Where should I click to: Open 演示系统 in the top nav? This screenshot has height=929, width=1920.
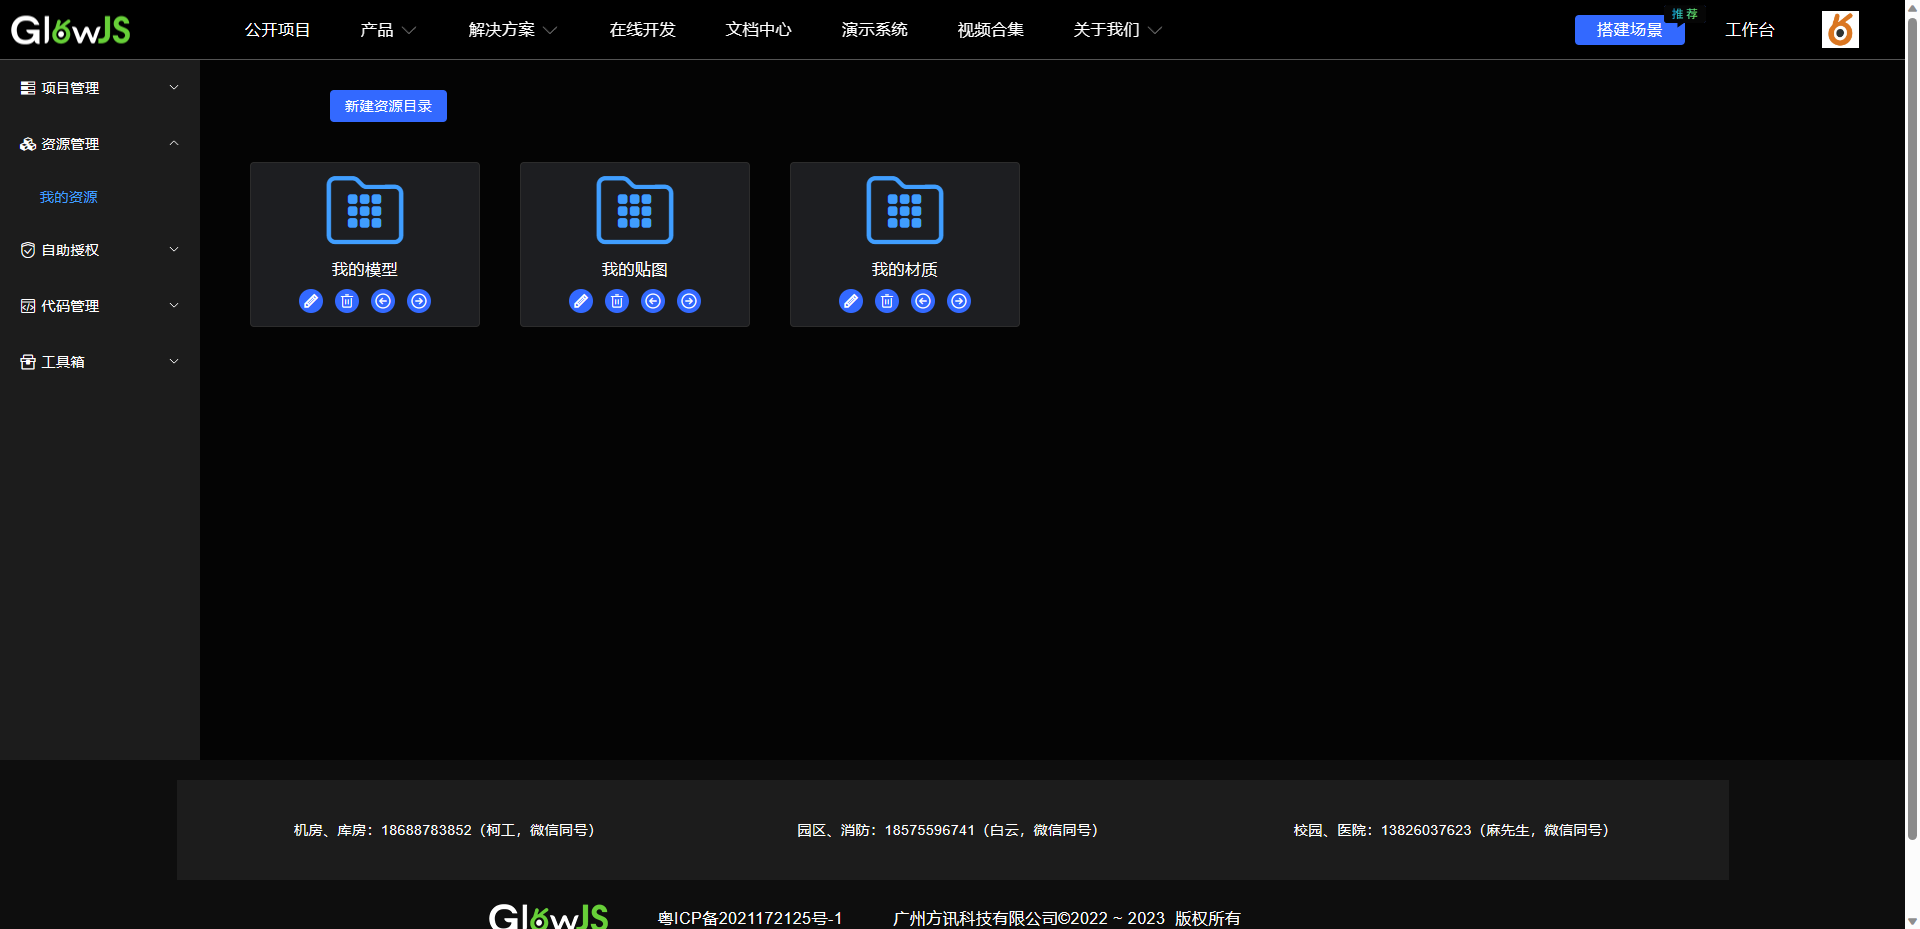tap(875, 30)
